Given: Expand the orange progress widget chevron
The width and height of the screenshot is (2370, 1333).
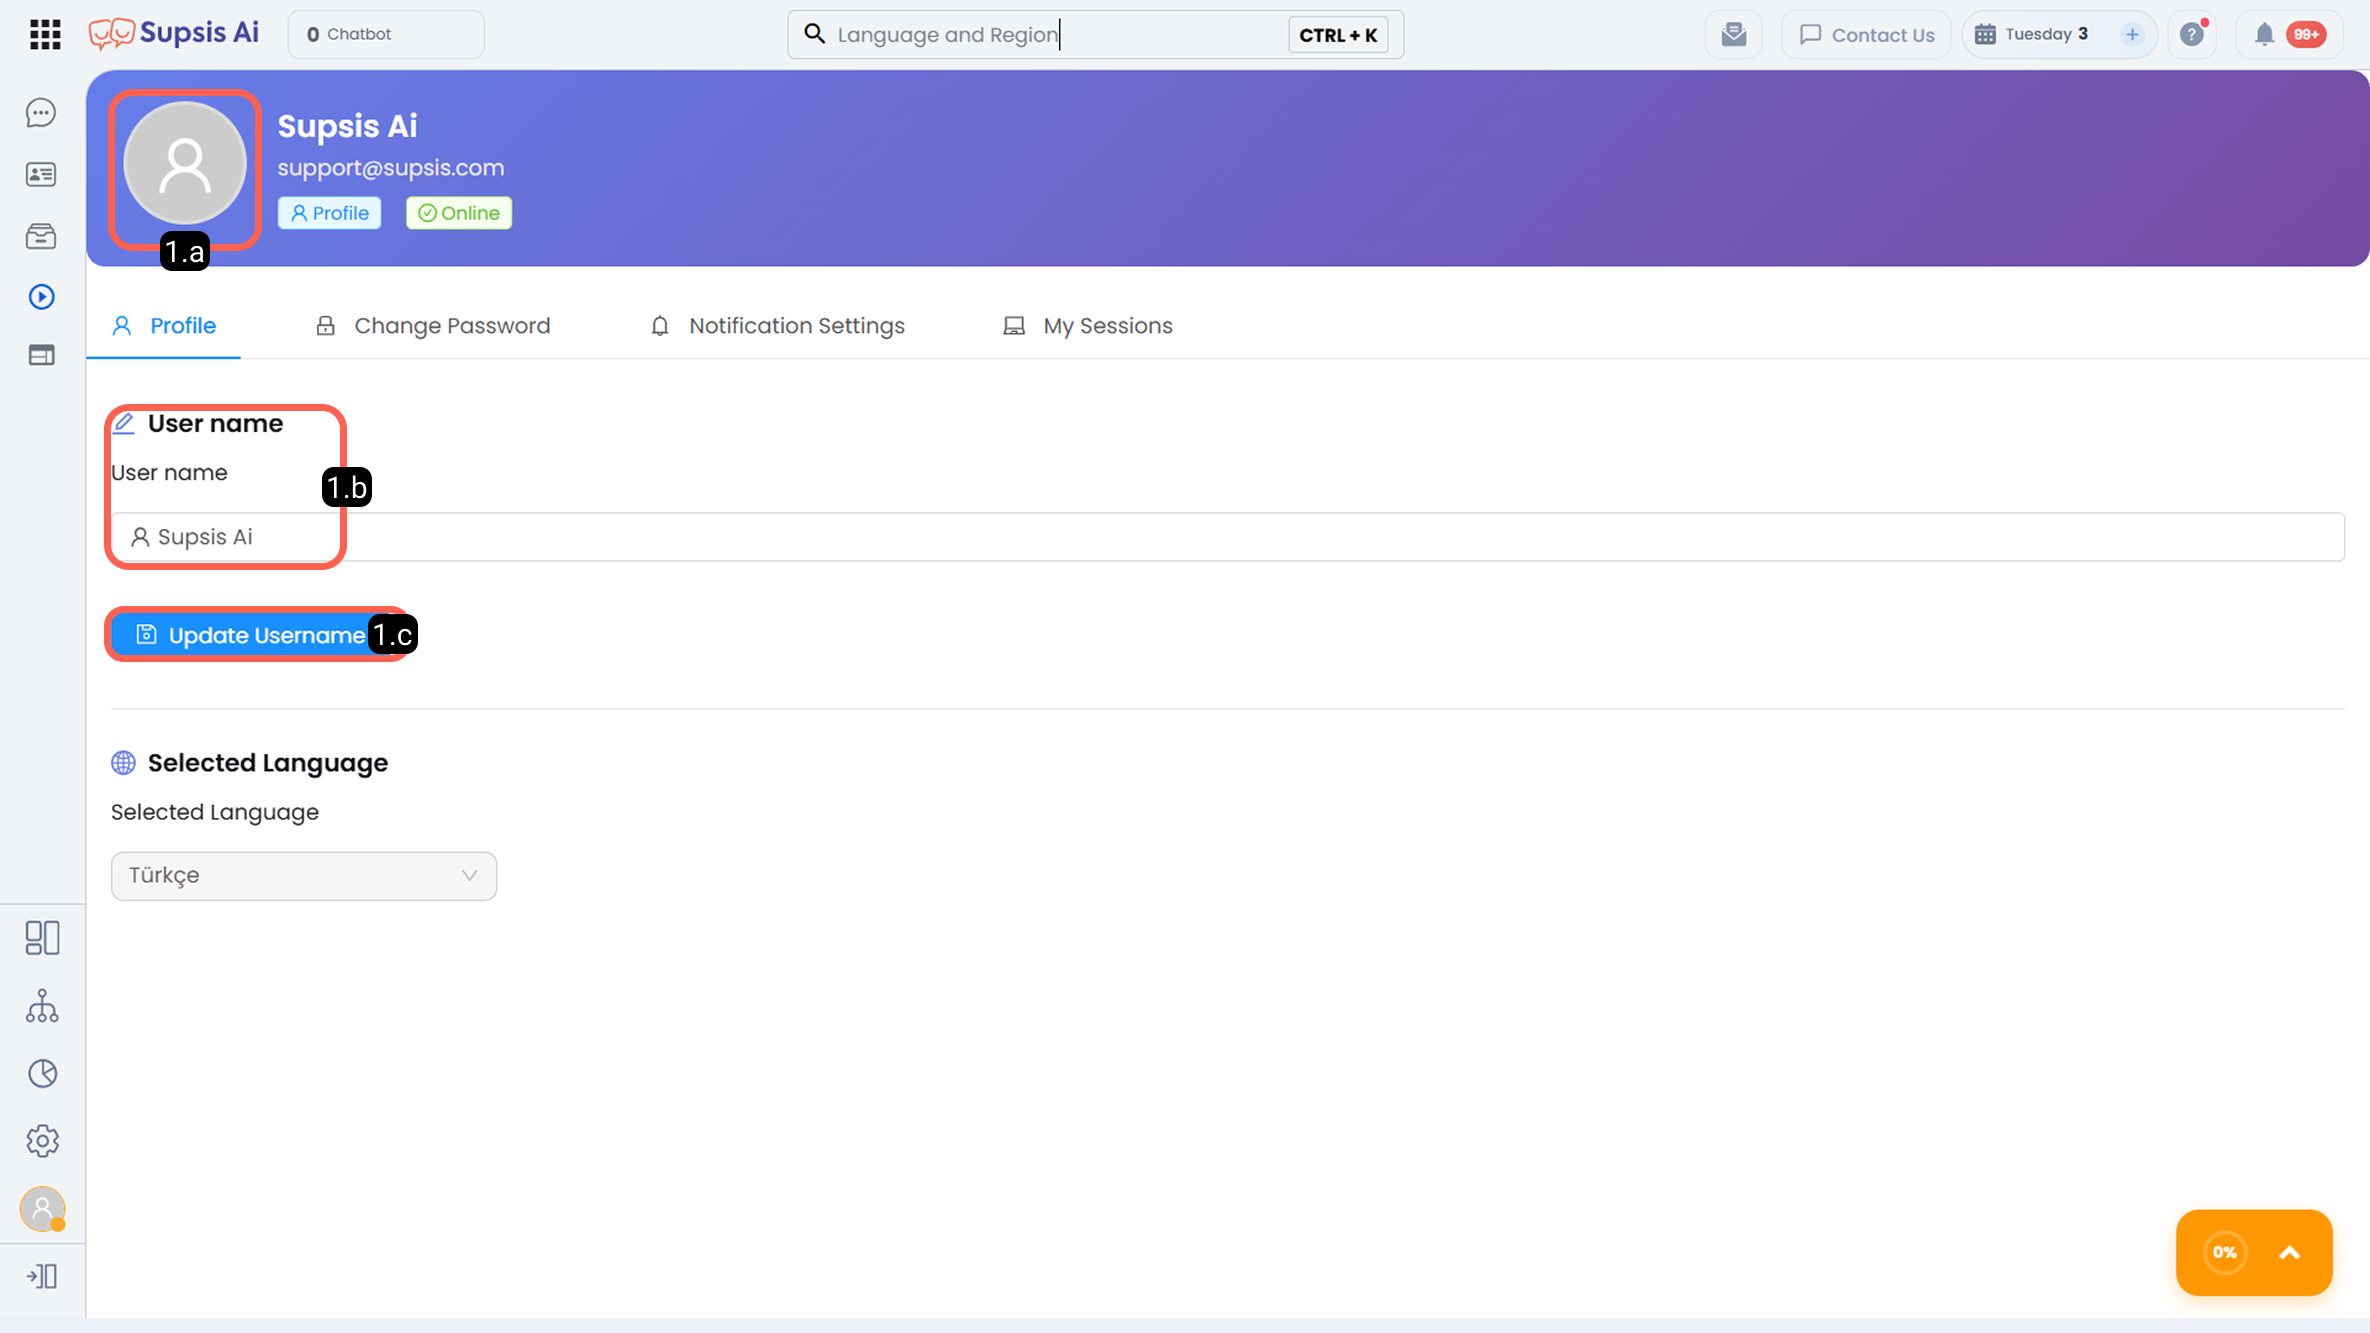Looking at the screenshot, I should pyautogui.click(x=2289, y=1253).
